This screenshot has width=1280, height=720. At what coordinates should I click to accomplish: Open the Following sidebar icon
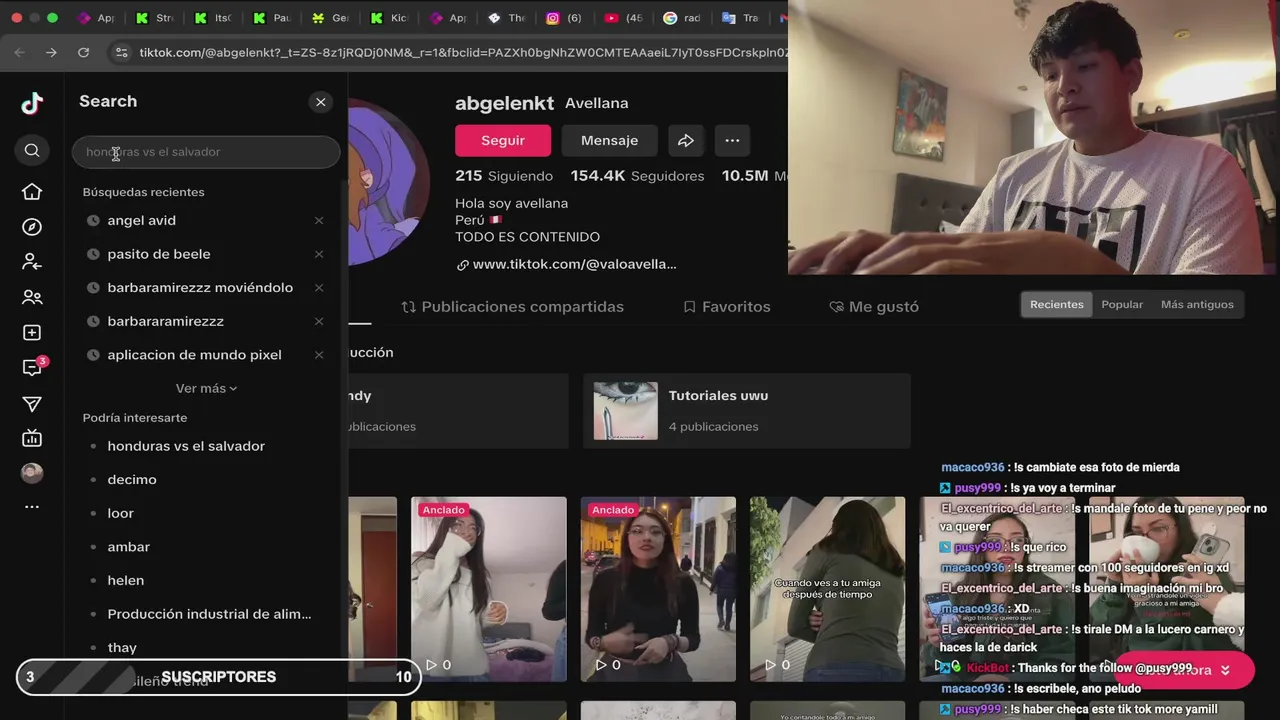click(32, 262)
